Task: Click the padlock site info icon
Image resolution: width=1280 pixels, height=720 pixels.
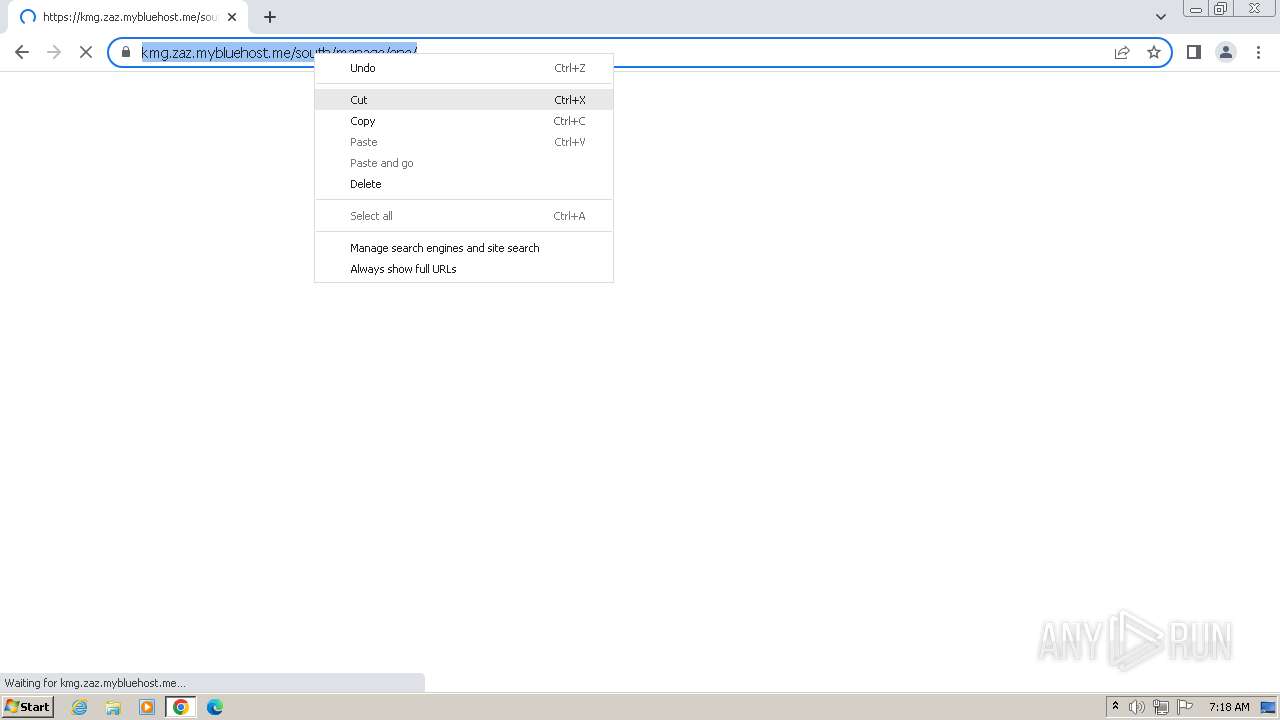Action: pos(126,52)
